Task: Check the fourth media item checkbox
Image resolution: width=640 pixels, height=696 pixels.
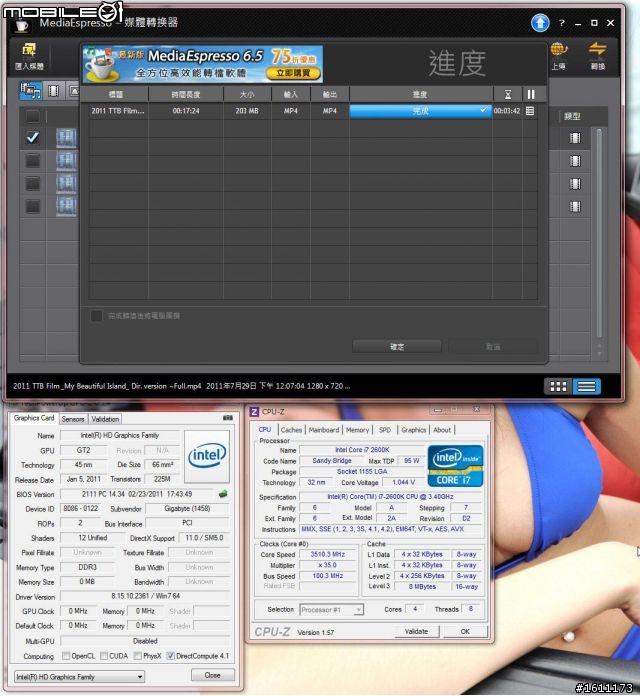Action: coord(32,206)
